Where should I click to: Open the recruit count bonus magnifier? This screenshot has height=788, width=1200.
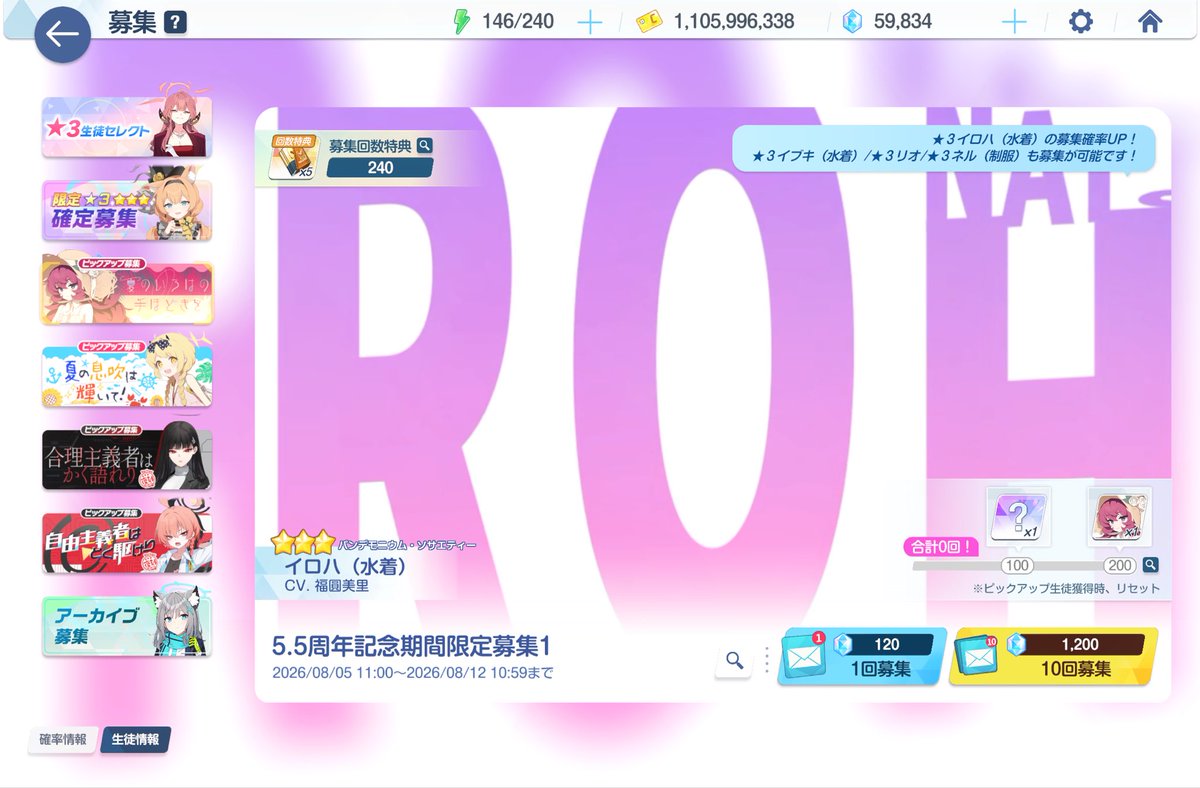[x=425, y=145]
